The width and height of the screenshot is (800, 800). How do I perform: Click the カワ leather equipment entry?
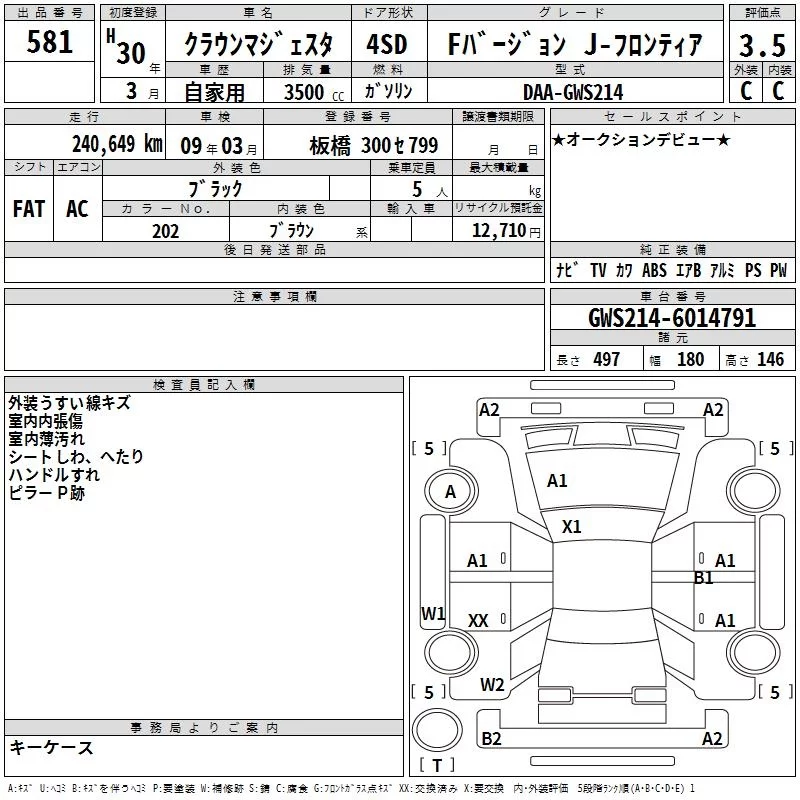click(x=624, y=270)
